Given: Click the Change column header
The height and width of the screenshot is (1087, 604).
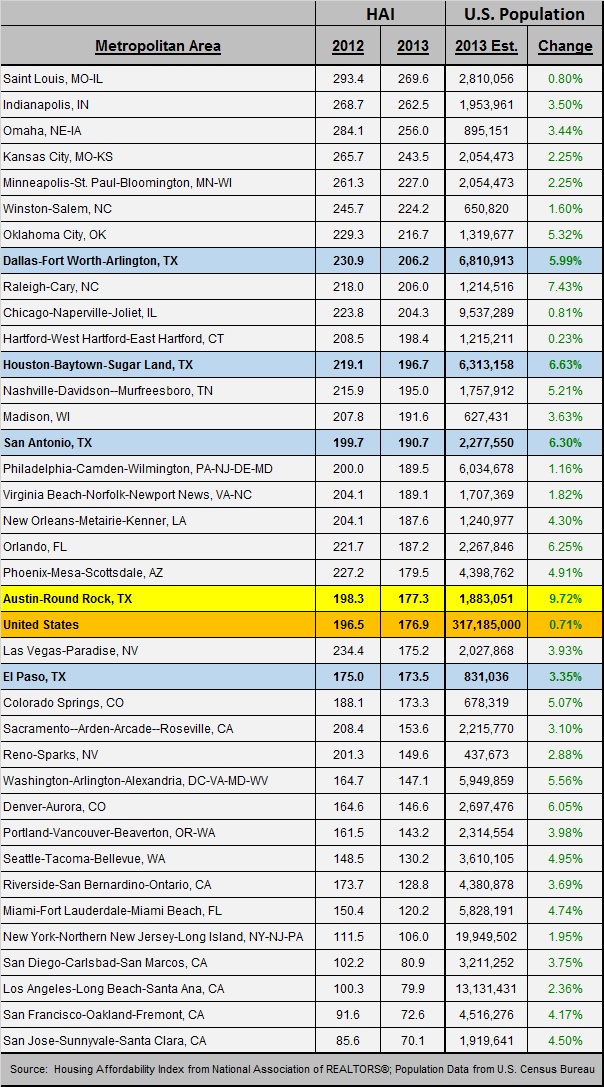Looking at the screenshot, I should [x=565, y=46].
